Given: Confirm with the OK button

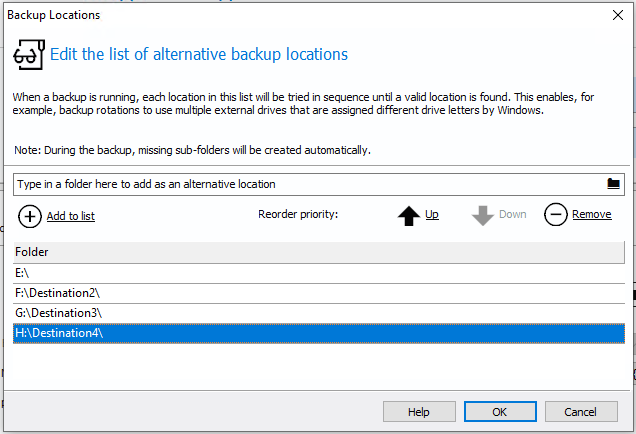Looking at the screenshot, I should pyautogui.click(x=499, y=412).
